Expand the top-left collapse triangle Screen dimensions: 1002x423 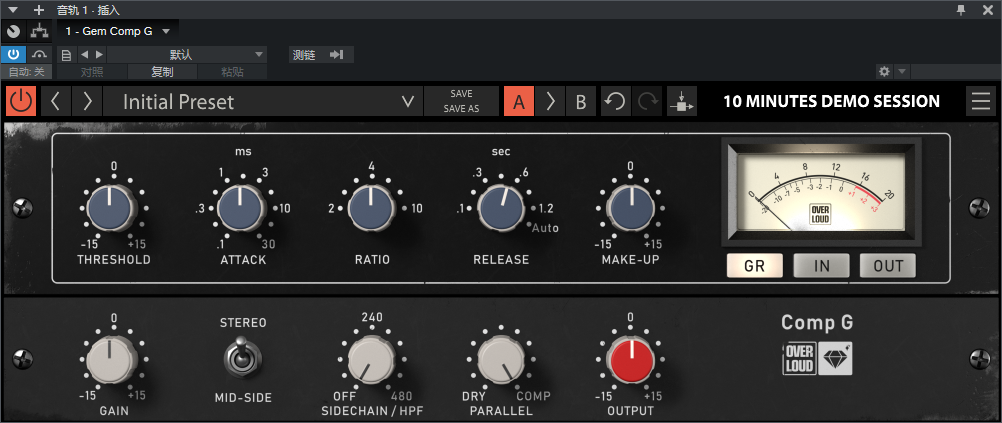[13, 10]
